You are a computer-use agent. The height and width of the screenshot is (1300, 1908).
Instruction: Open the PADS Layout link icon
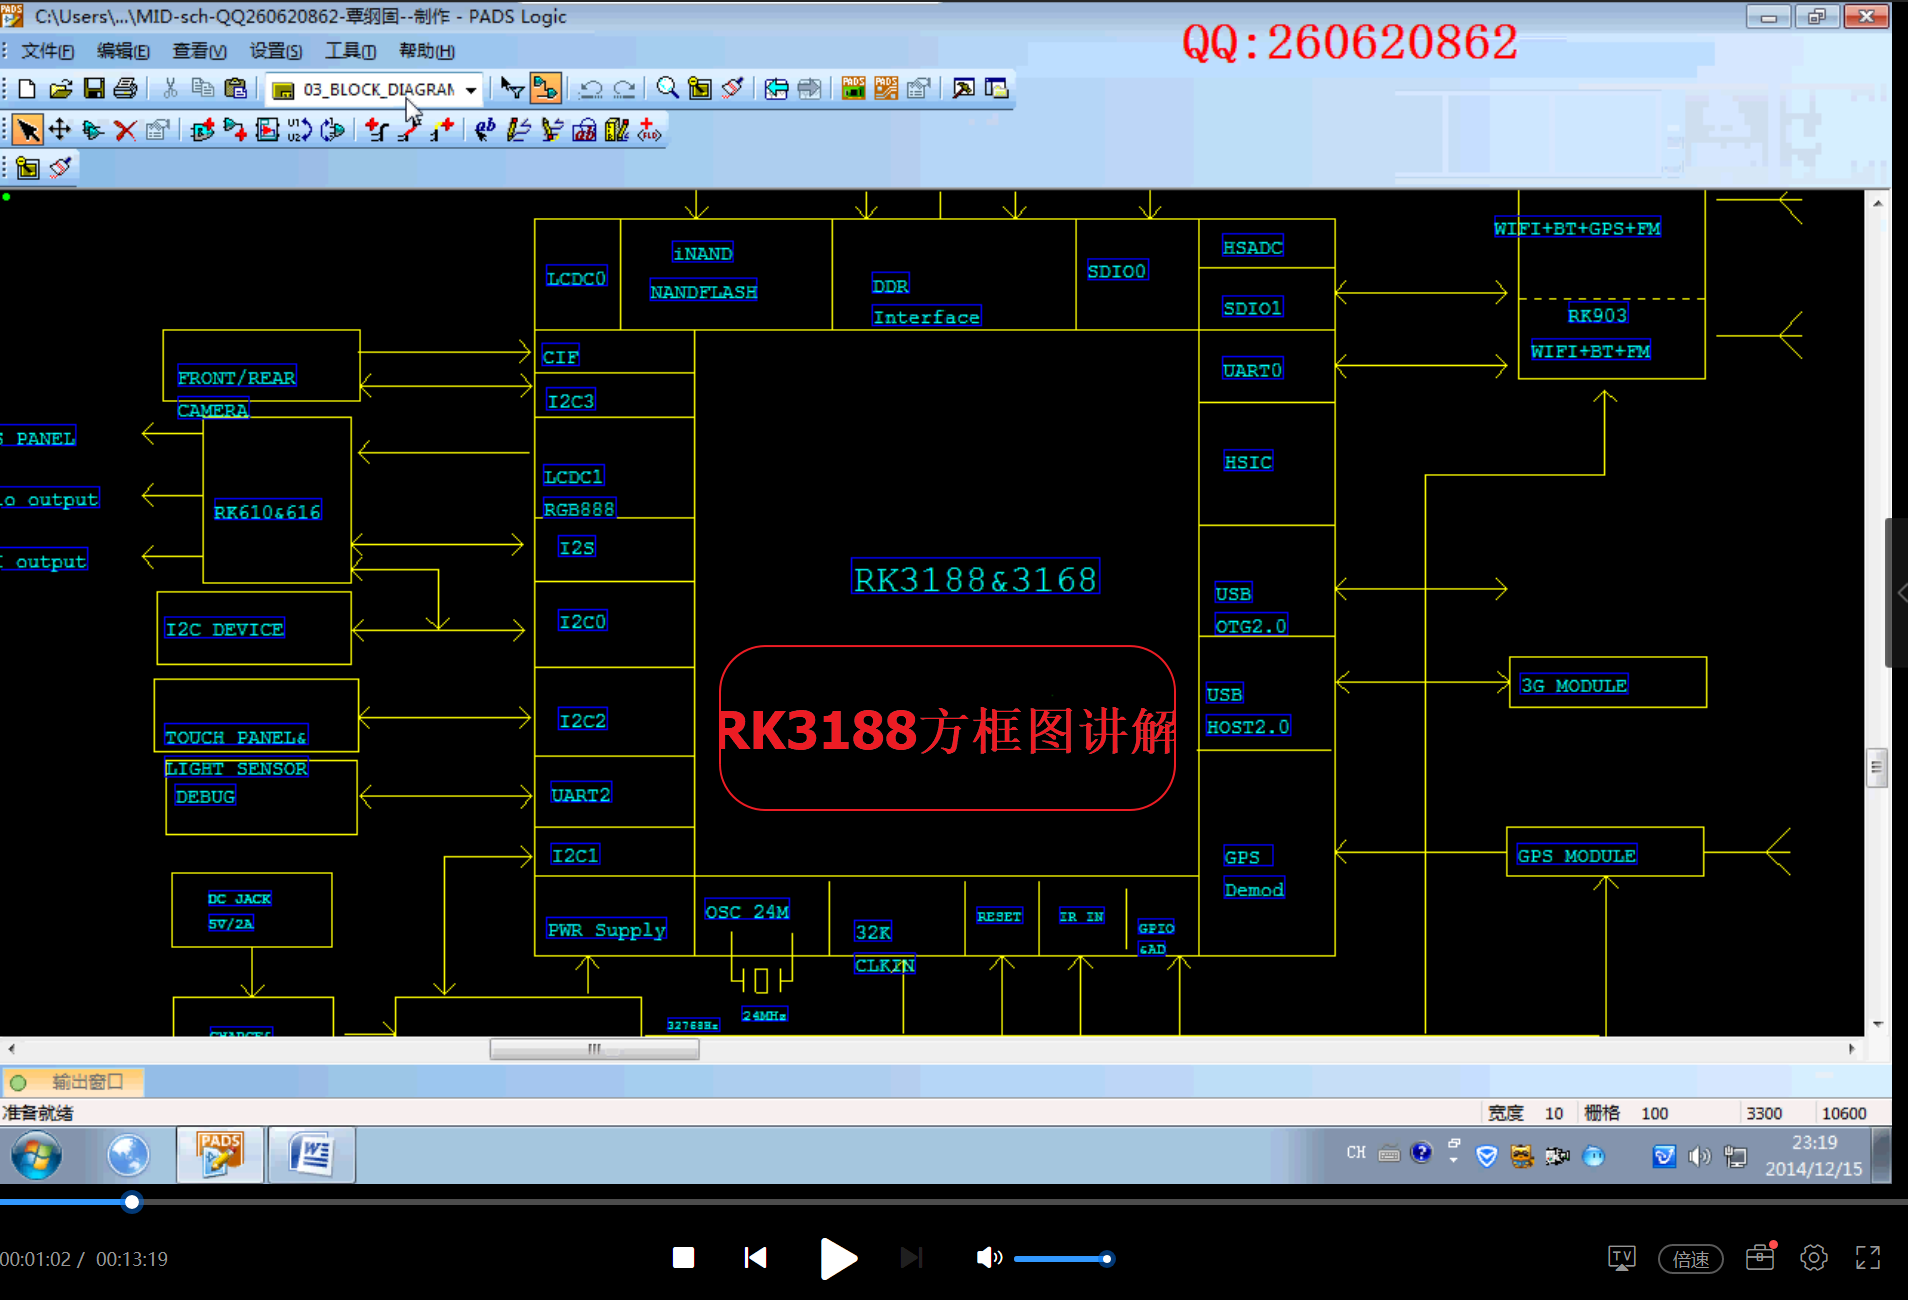click(x=853, y=89)
